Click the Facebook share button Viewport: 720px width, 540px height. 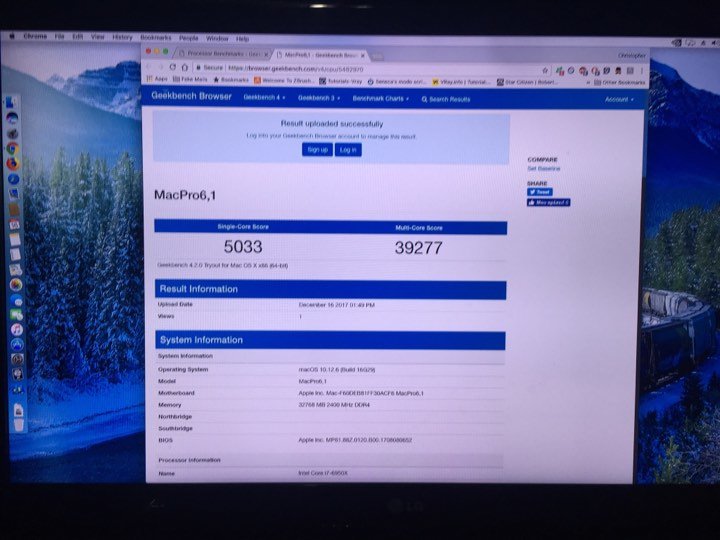click(x=548, y=202)
